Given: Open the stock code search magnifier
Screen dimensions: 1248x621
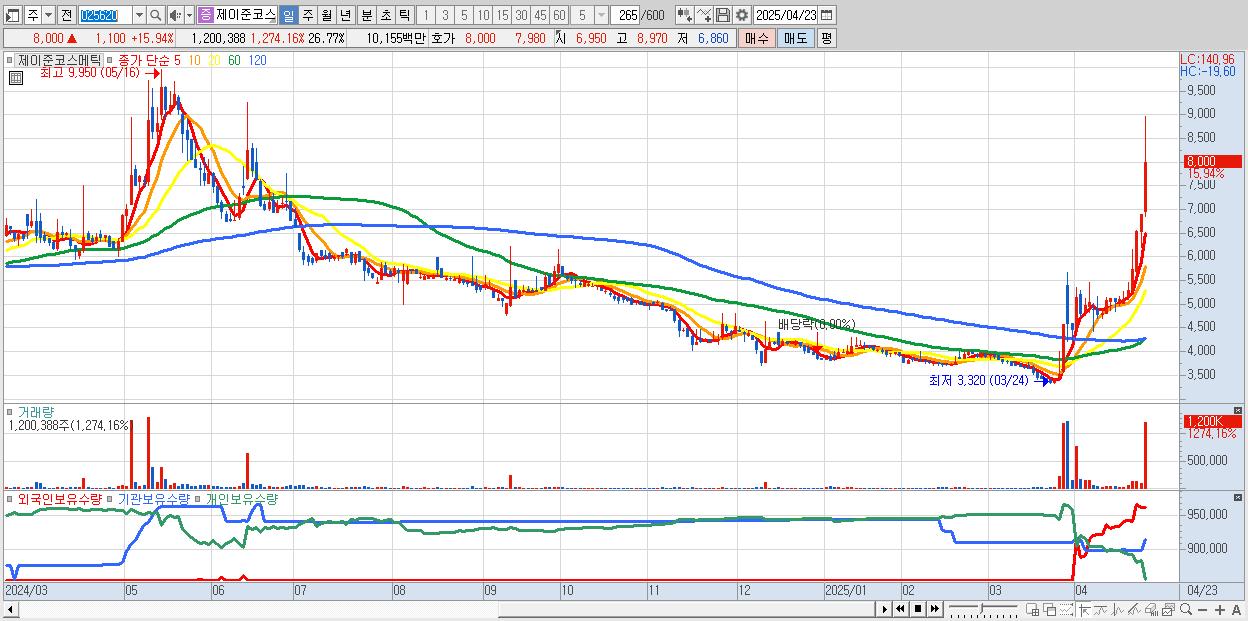Looking at the screenshot, I should tap(156, 15).
